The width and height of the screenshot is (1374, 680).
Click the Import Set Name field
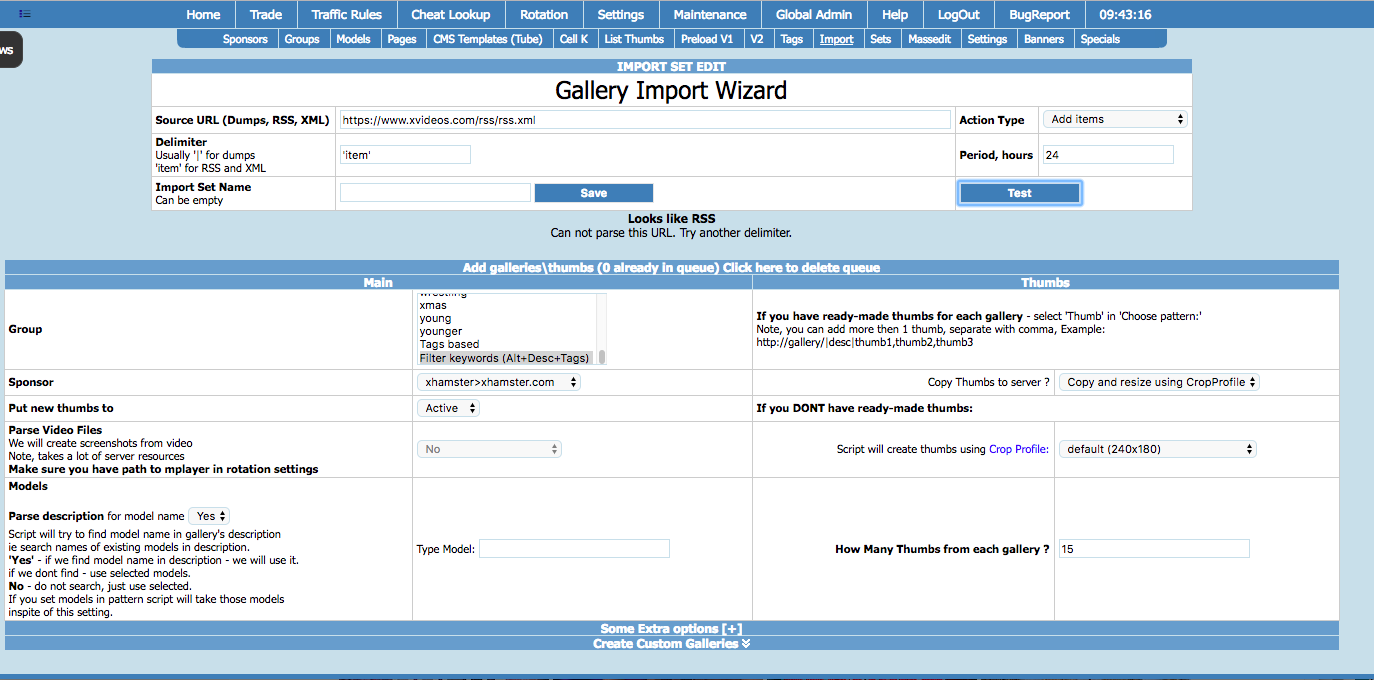[435, 193]
